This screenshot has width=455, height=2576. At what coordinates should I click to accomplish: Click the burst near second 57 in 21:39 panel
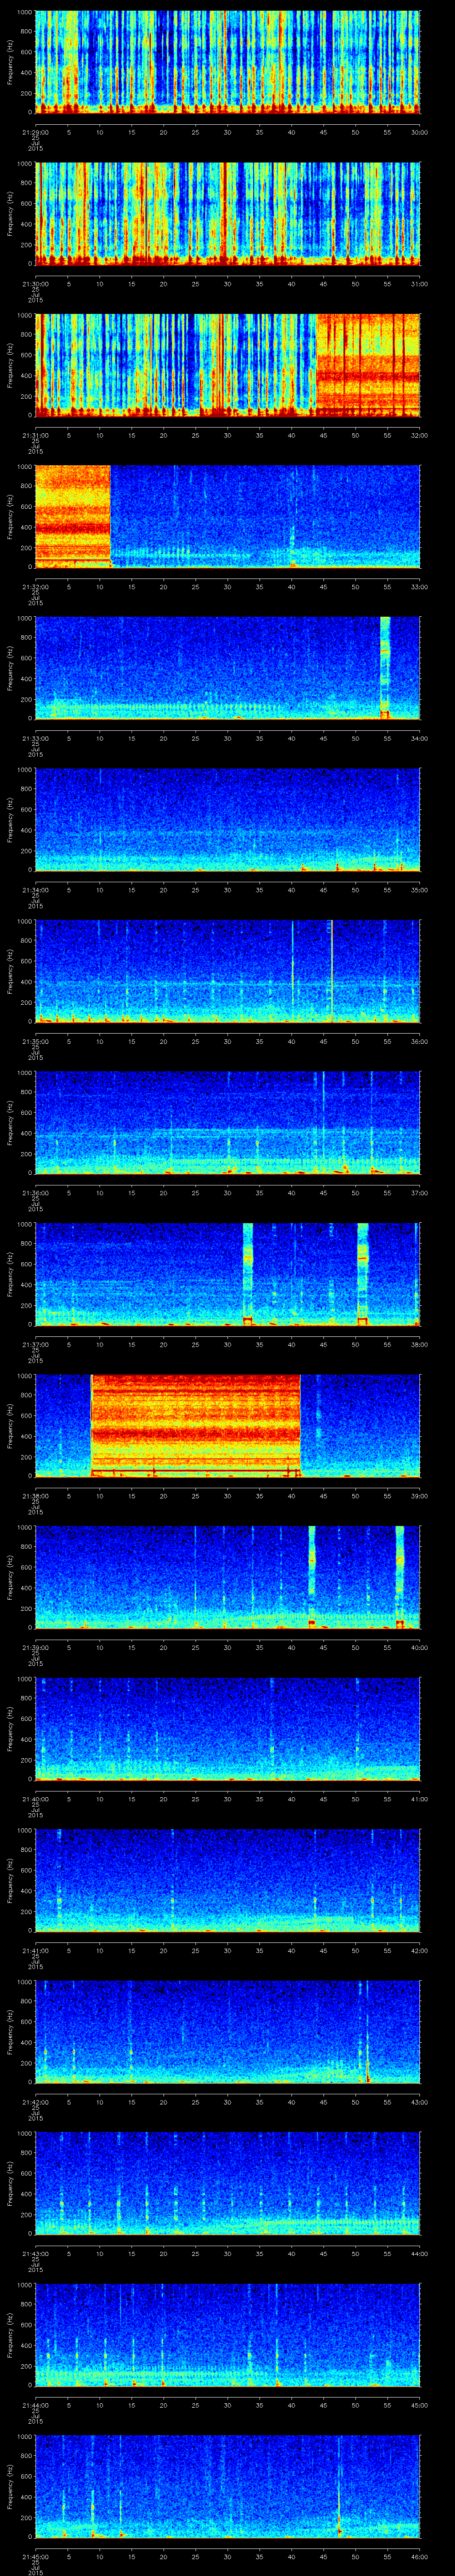click(x=400, y=1577)
